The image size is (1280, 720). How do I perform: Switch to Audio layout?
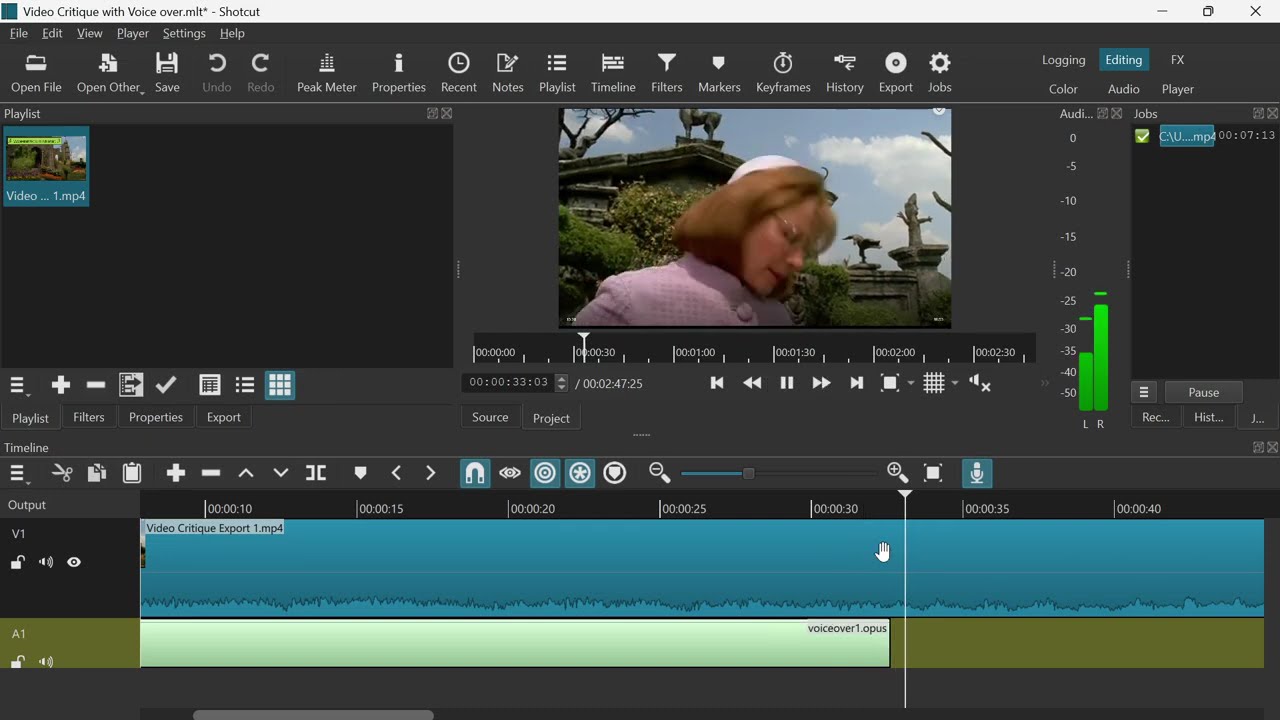tap(1123, 89)
